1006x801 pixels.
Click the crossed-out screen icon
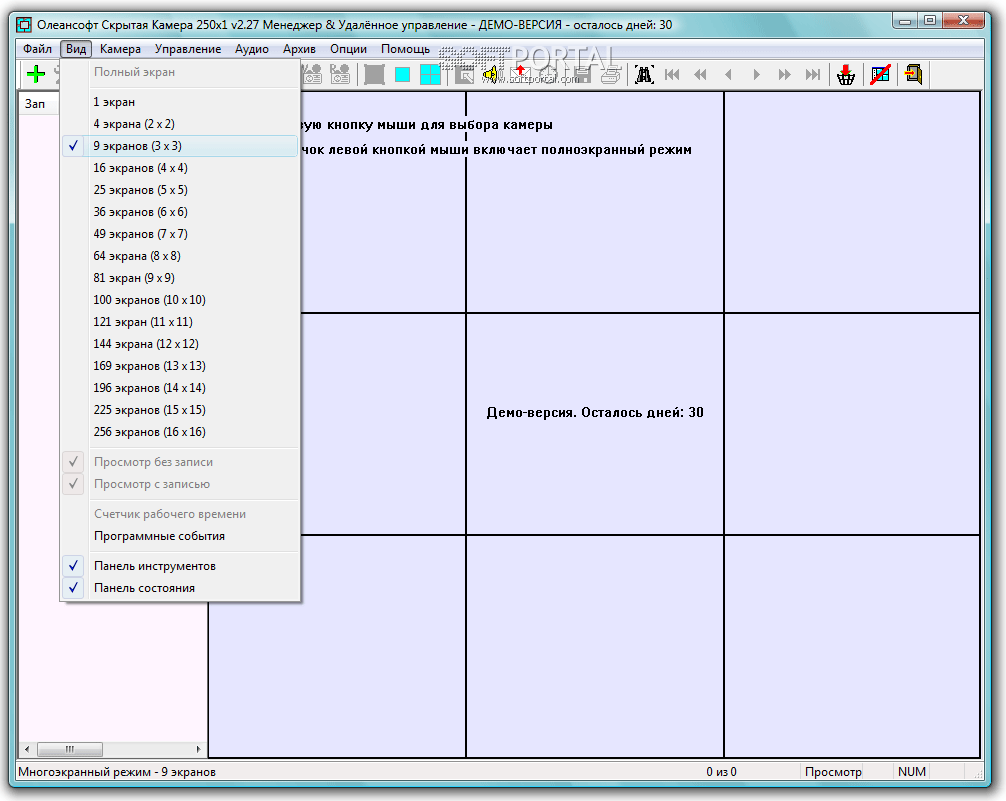(x=880, y=74)
